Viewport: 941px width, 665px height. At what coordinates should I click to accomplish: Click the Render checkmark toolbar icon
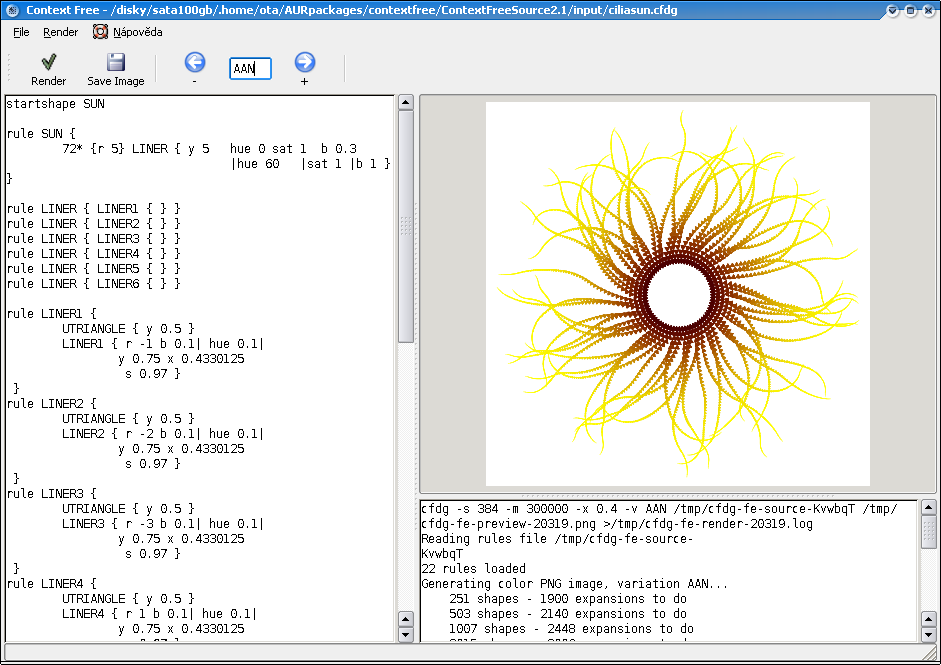(x=48, y=62)
